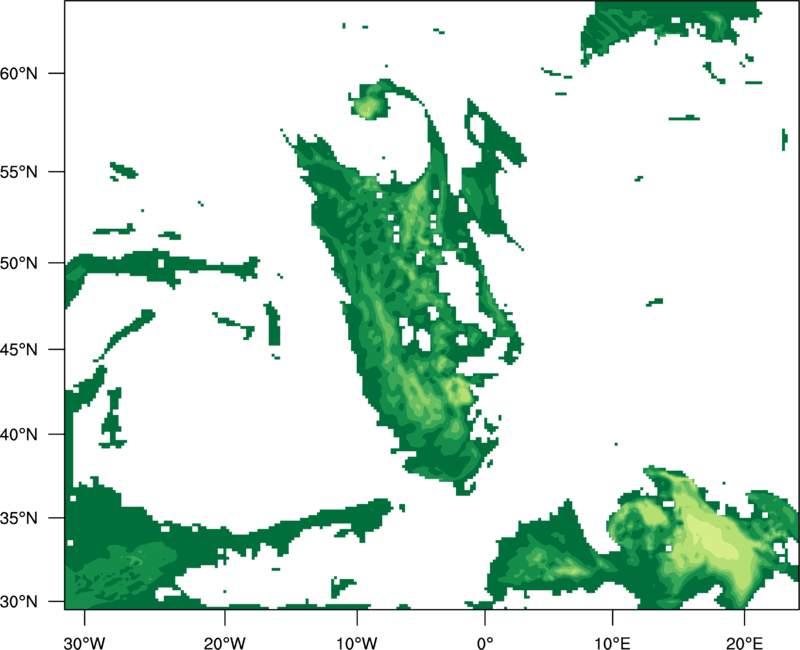The width and height of the screenshot is (800, 650).
Task: Click the 55°N latitude label
Action: [19, 172]
